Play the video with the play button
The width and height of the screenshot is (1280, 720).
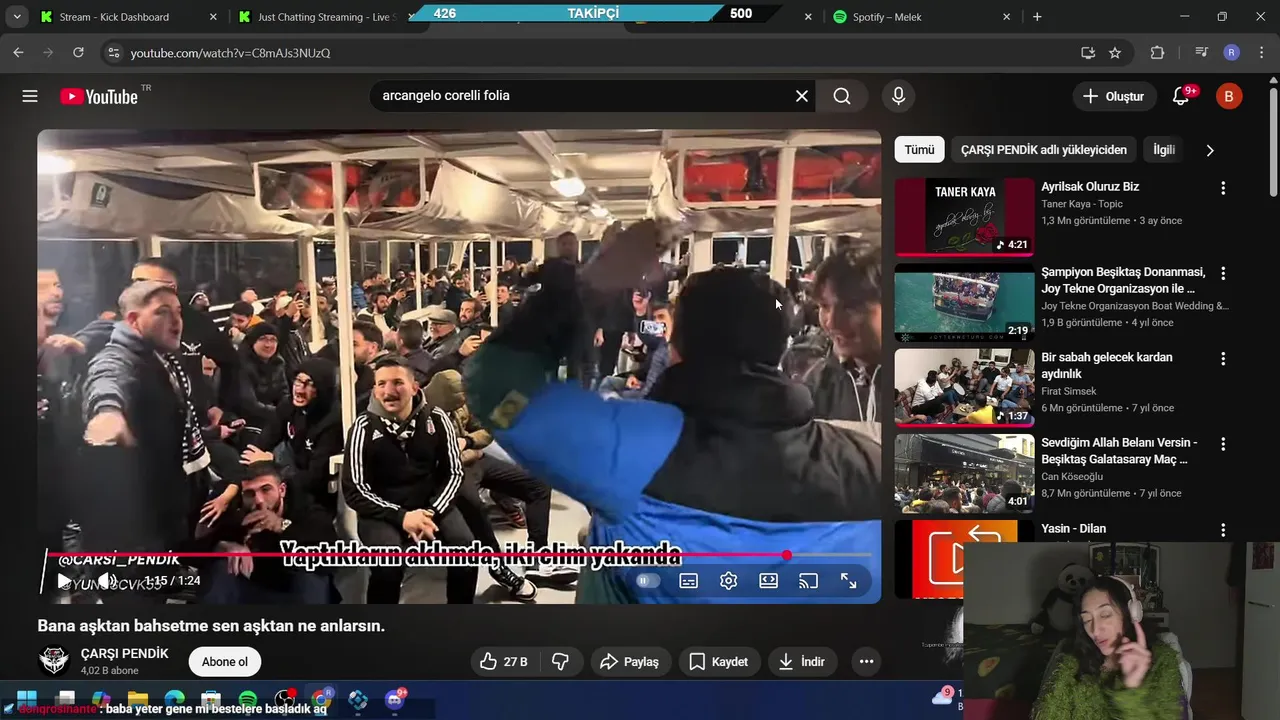tap(64, 581)
